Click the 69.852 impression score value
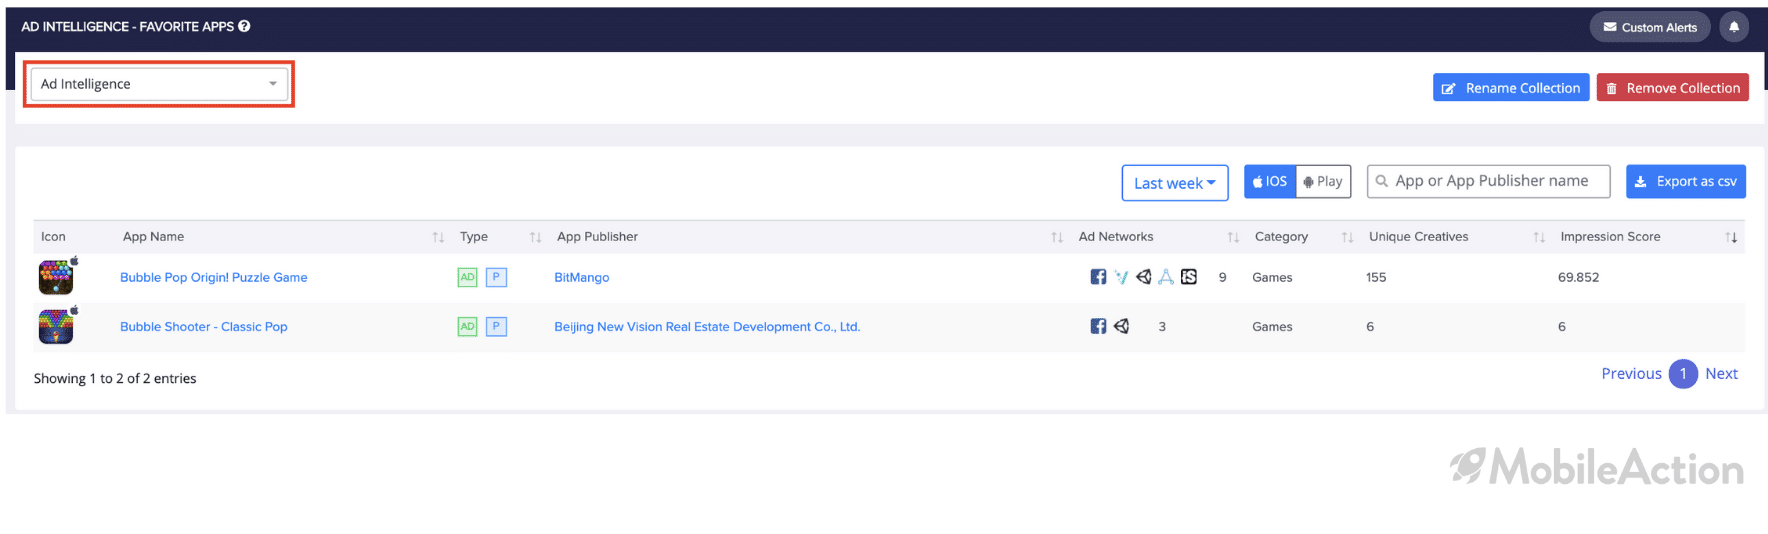The image size is (1768, 534). pyautogui.click(x=1578, y=277)
